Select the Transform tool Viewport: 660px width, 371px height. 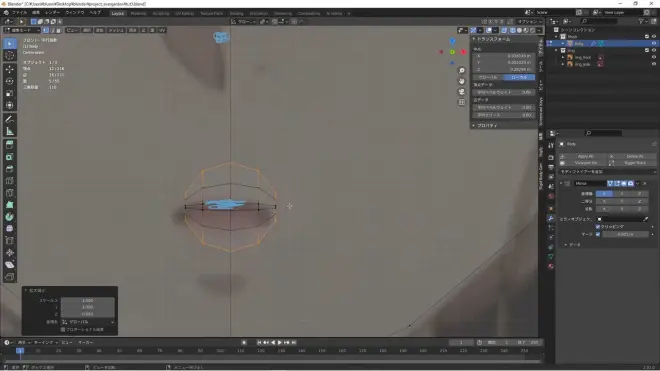10,105
